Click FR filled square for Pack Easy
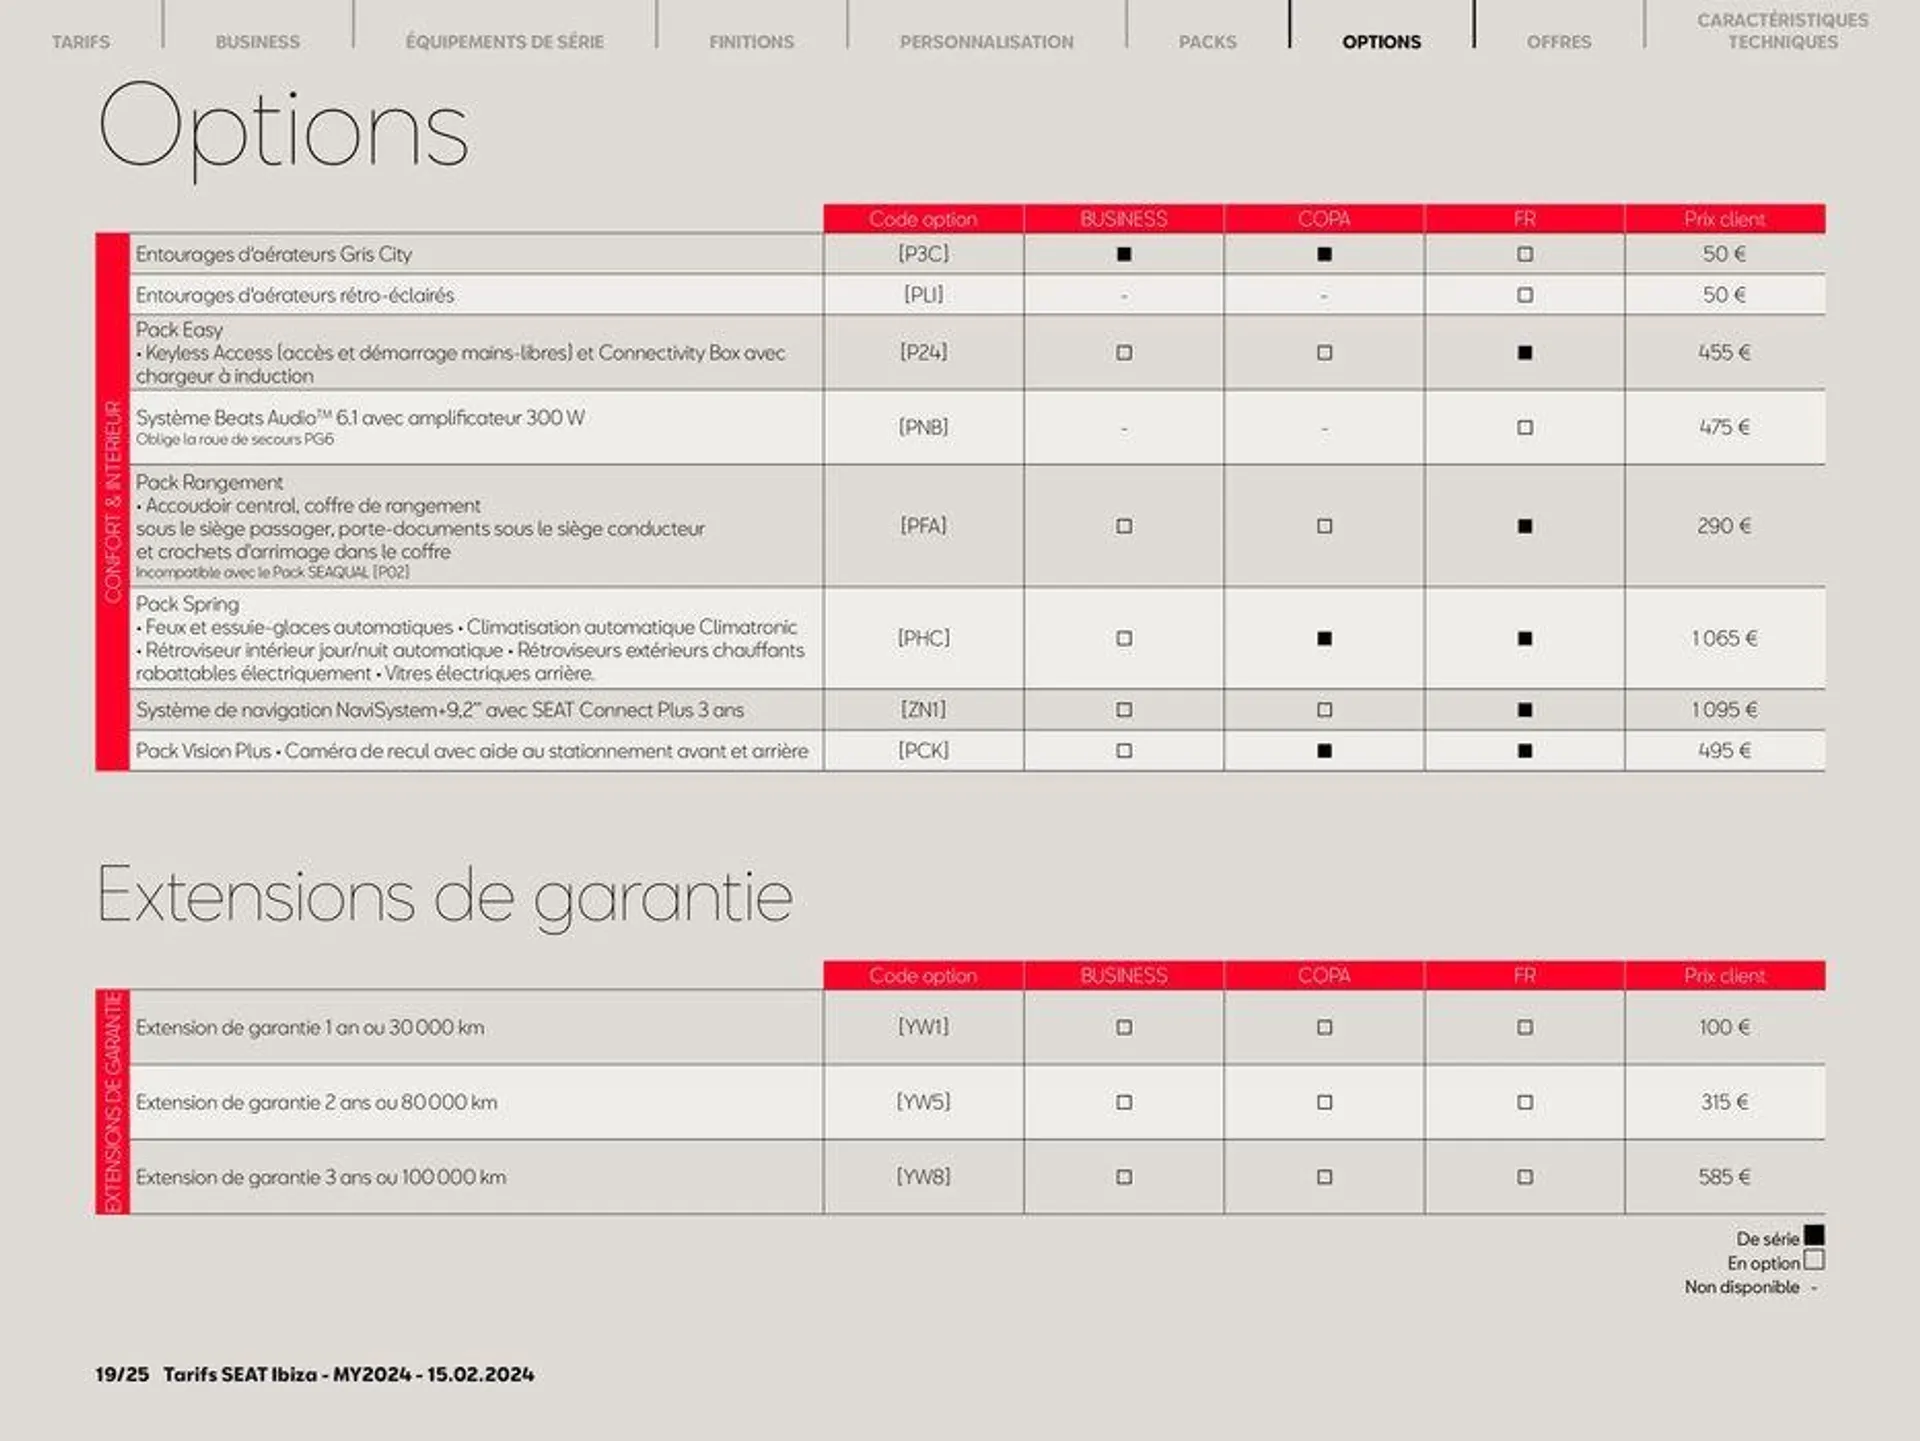This screenshot has height=1441, width=1920. pos(1524,352)
